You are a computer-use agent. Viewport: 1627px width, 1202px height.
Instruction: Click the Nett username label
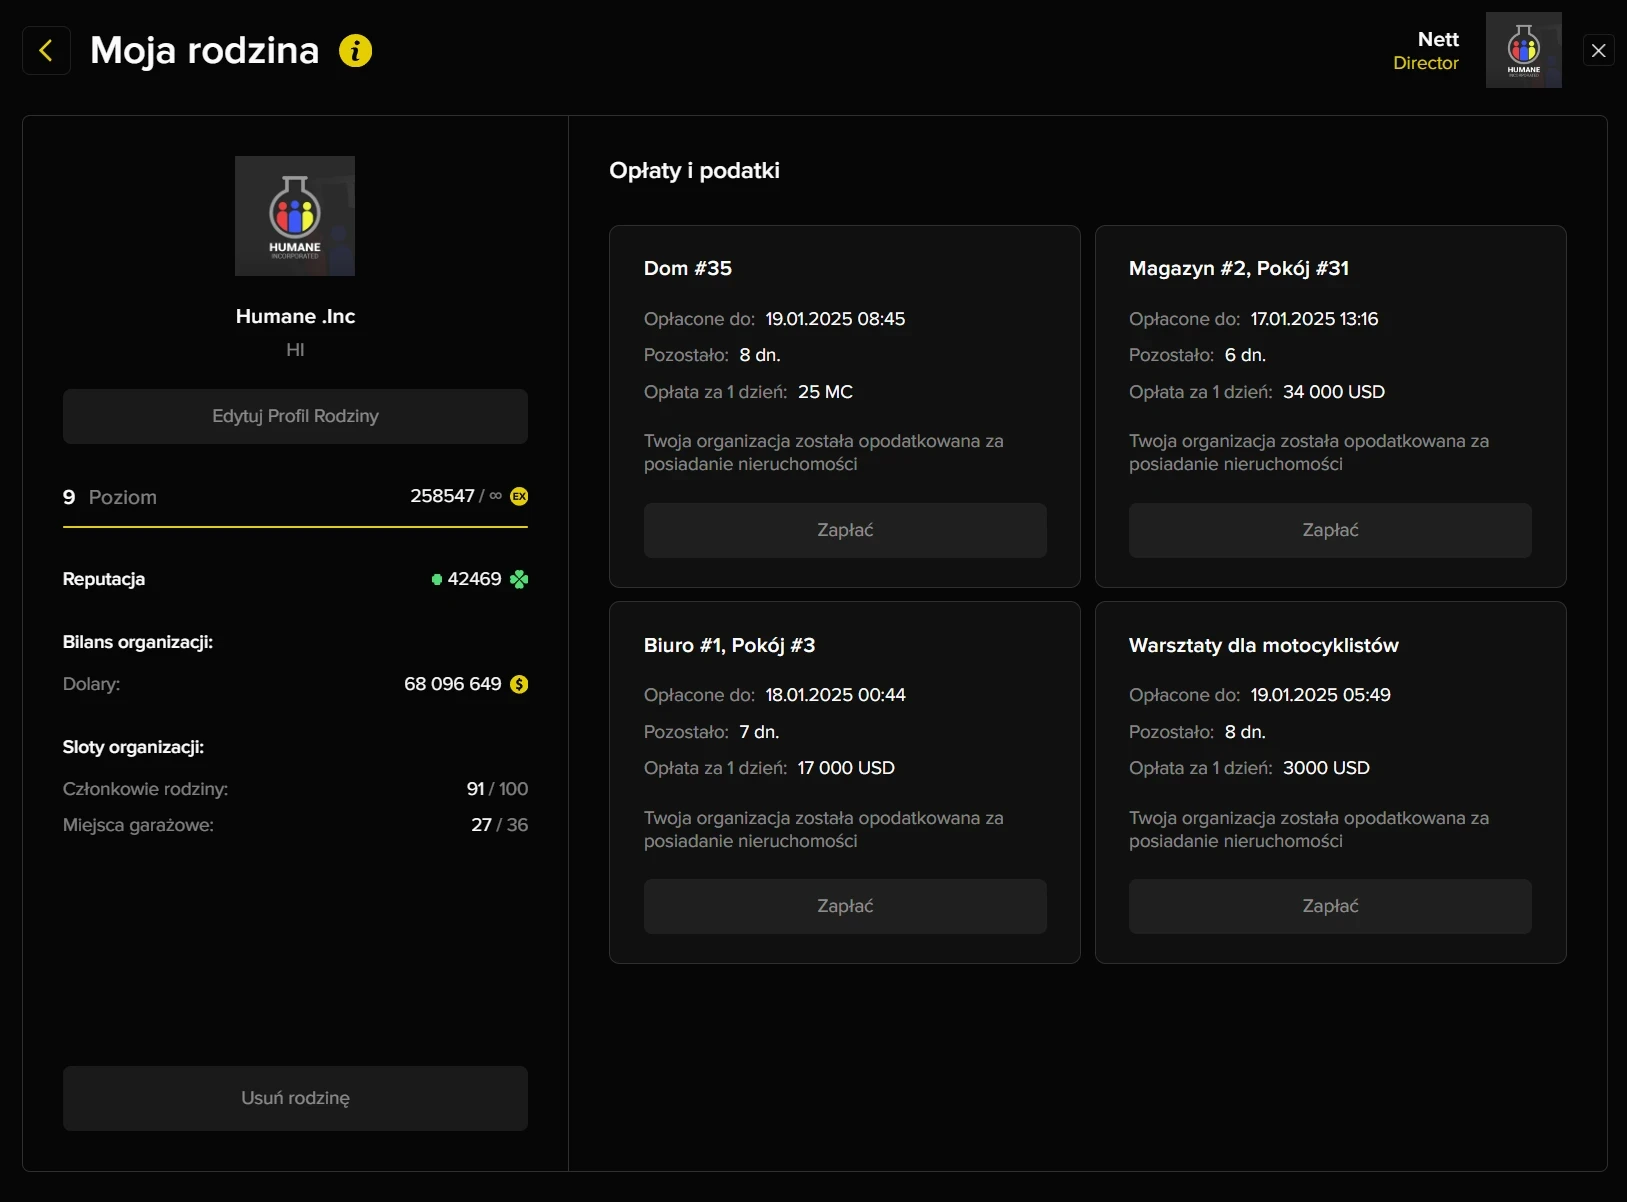click(1438, 39)
